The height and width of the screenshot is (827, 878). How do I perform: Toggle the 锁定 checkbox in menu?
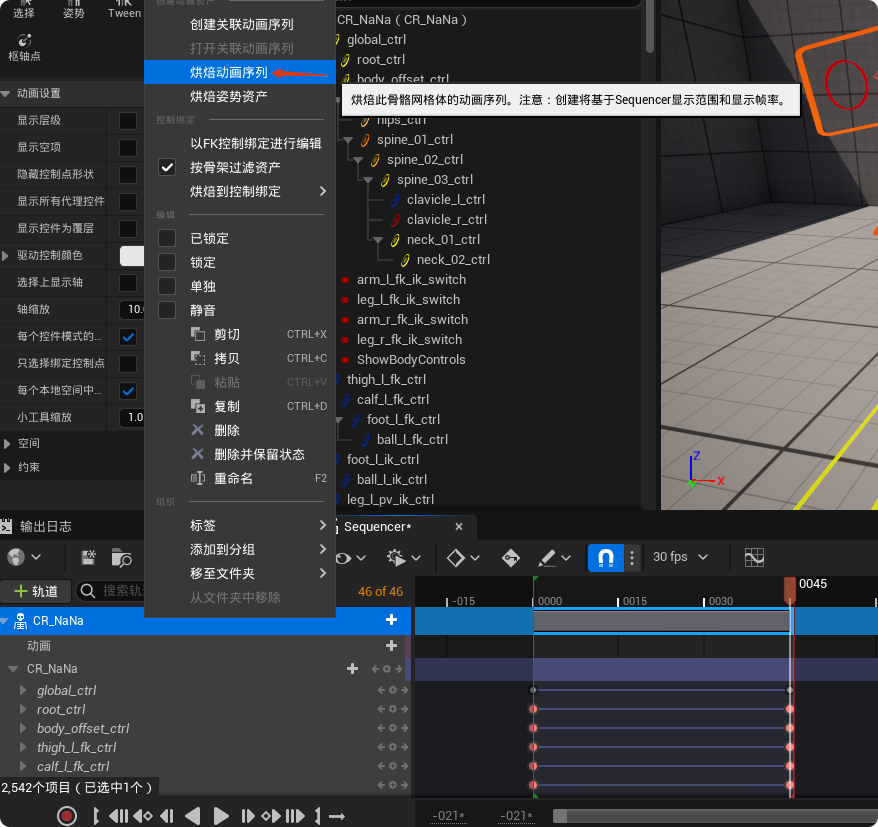[x=167, y=262]
